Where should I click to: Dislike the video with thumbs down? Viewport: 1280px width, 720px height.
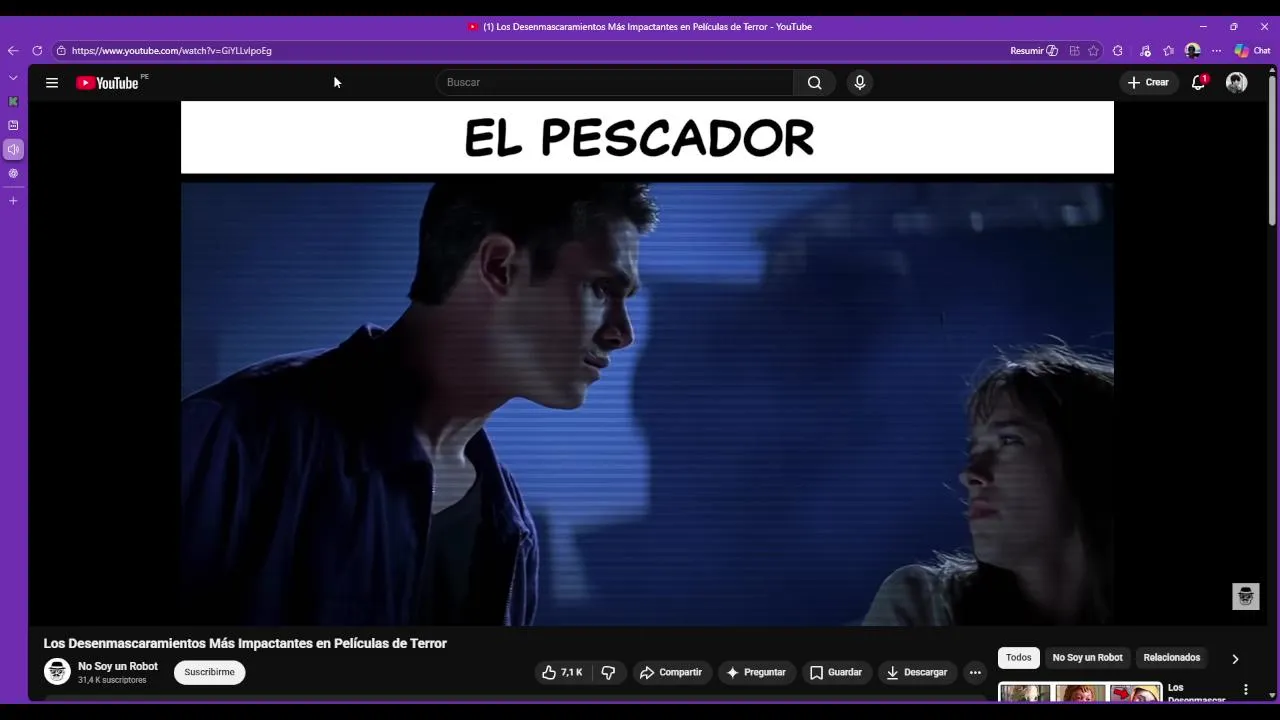[608, 673]
